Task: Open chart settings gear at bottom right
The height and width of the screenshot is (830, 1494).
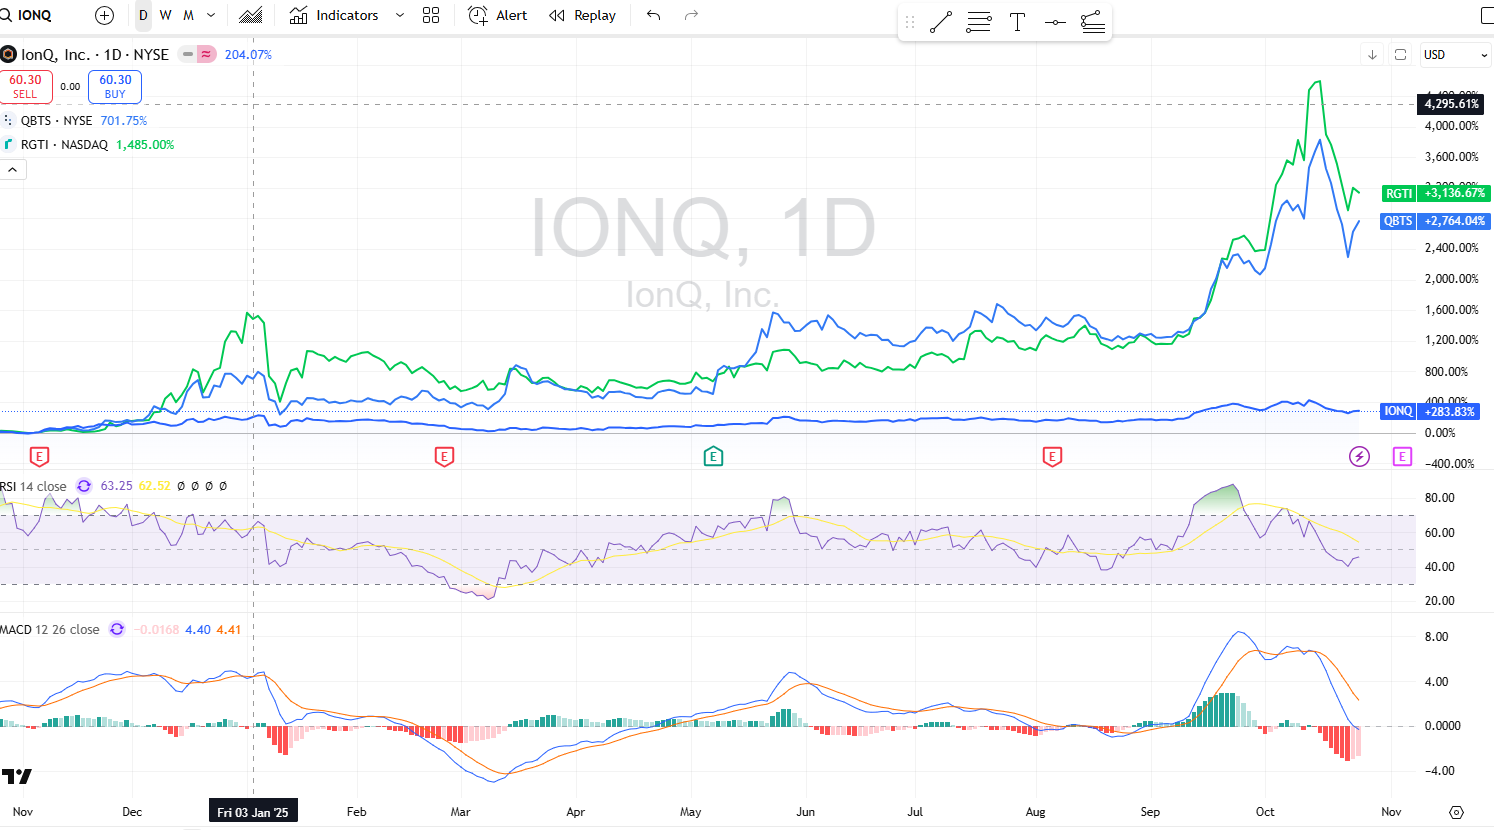Action: (x=1456, y=812)
